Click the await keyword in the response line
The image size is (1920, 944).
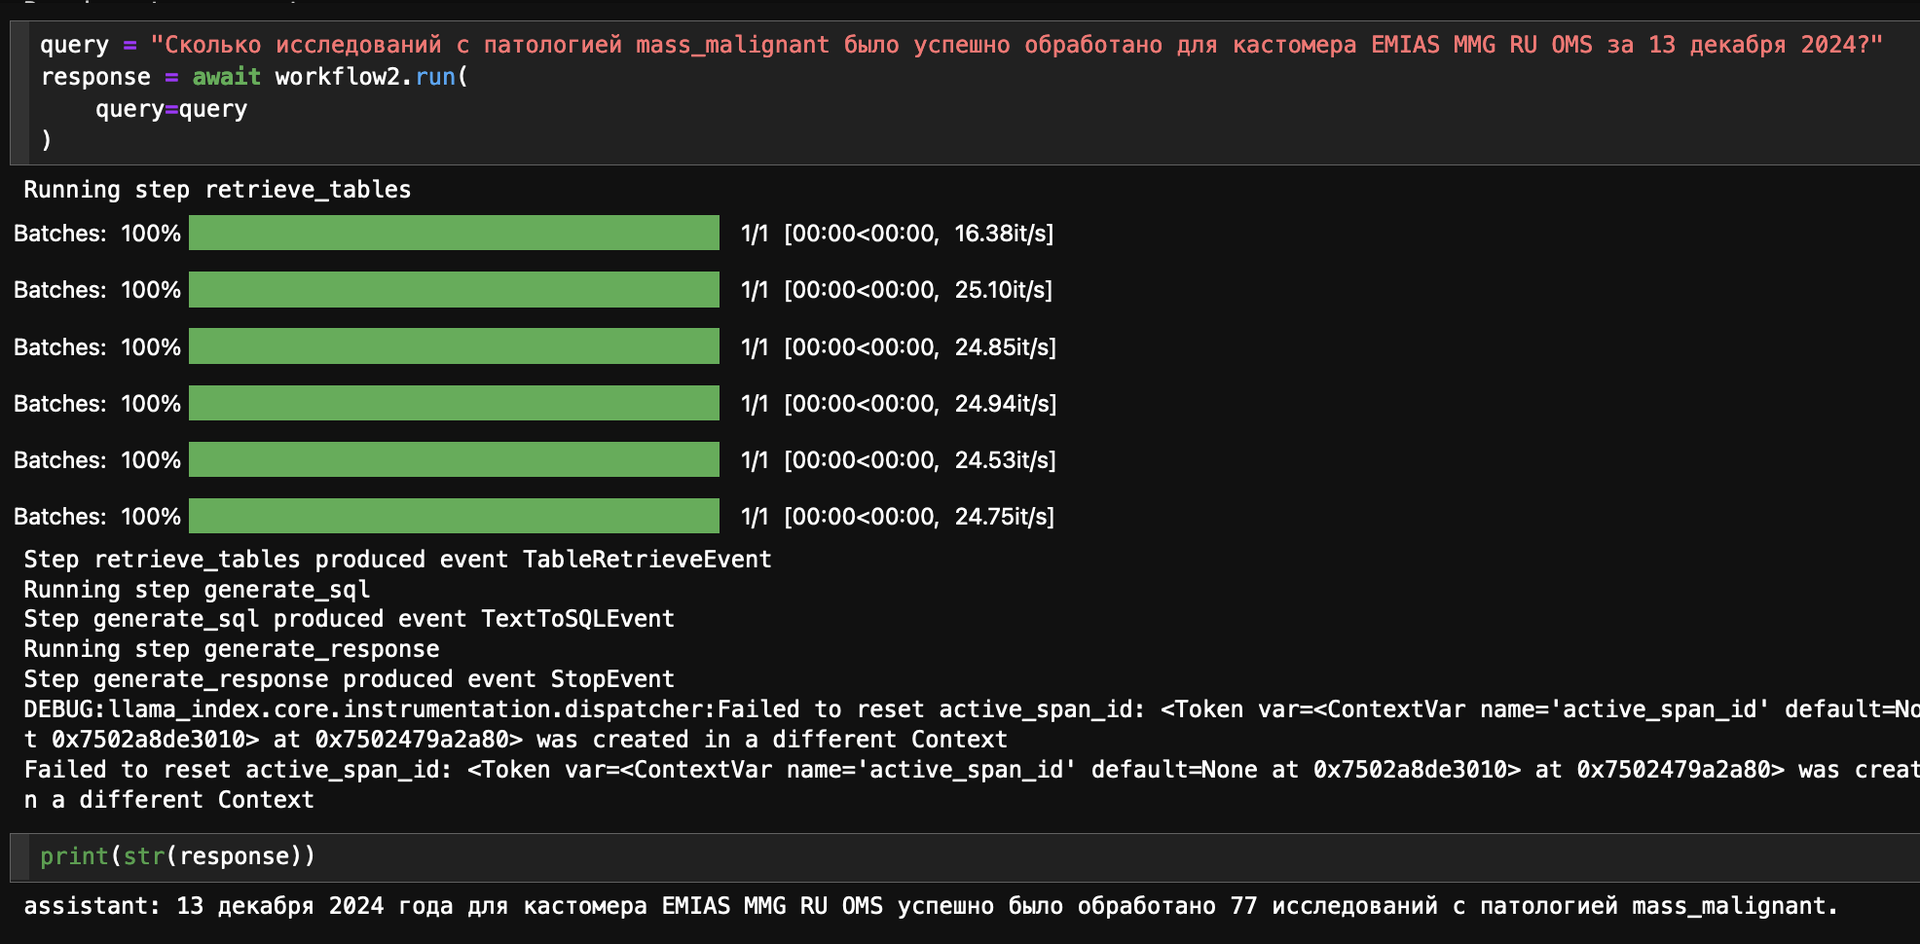226,77
